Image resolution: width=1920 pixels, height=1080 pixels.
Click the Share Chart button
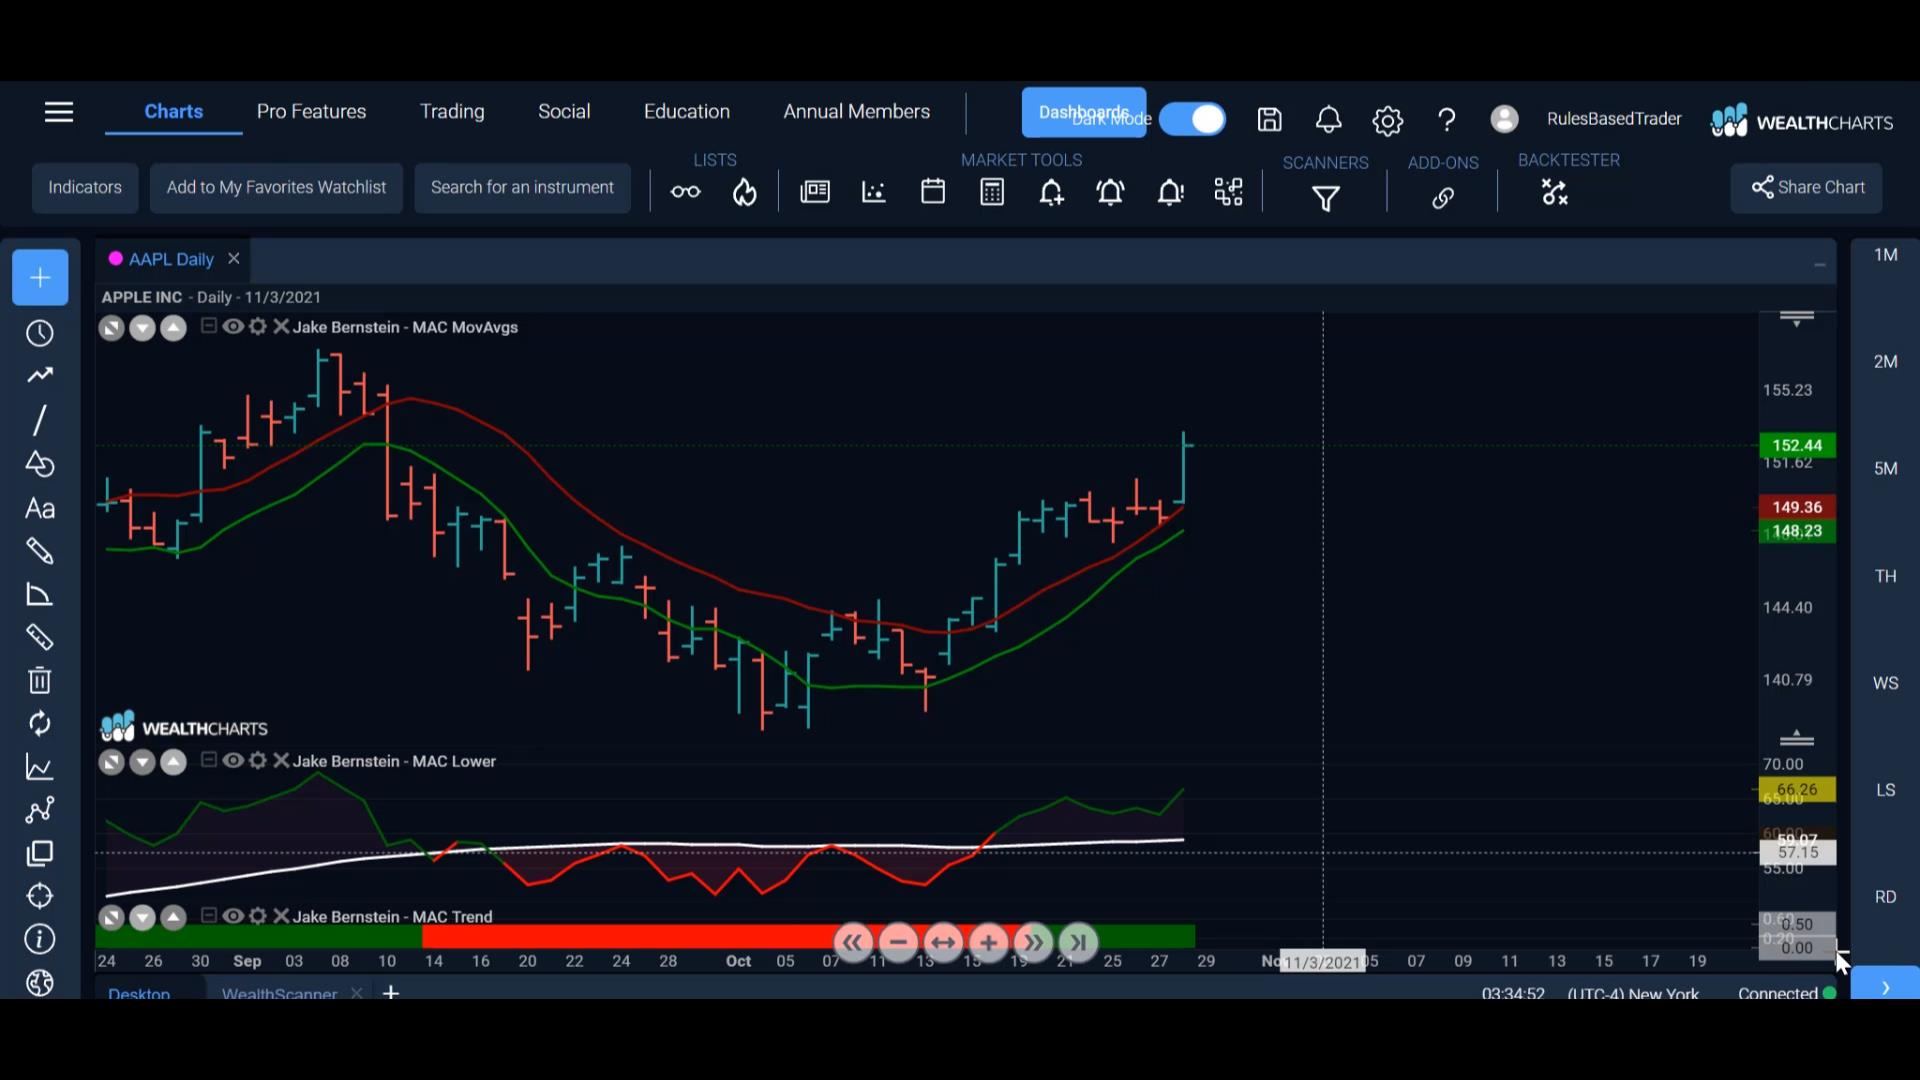(x=1807, y=188)
